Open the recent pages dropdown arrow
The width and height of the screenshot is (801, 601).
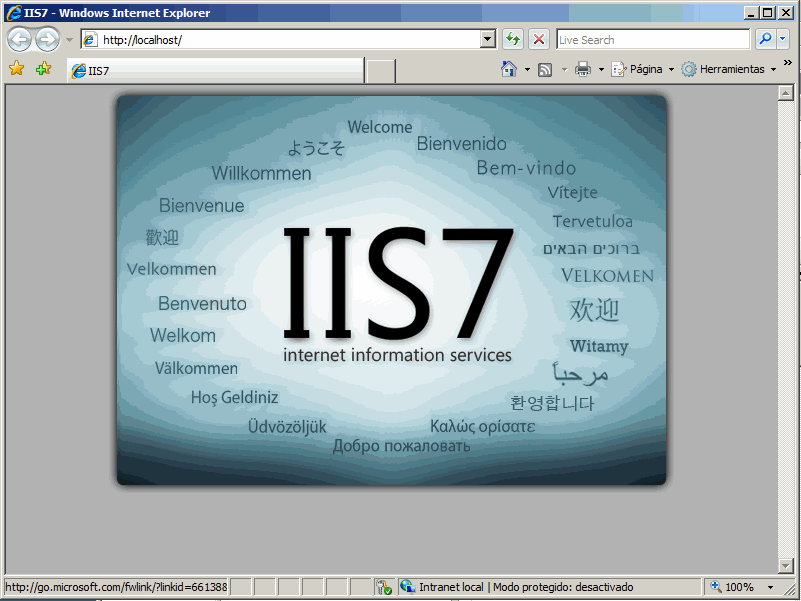tap(69, 39)
